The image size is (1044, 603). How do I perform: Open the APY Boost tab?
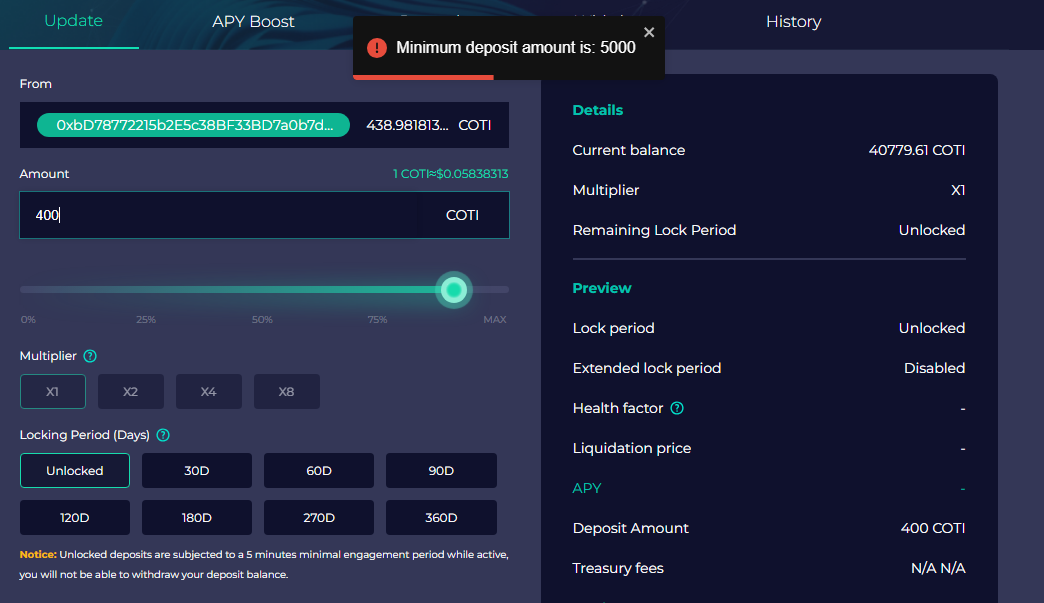(x=253, y=21)
